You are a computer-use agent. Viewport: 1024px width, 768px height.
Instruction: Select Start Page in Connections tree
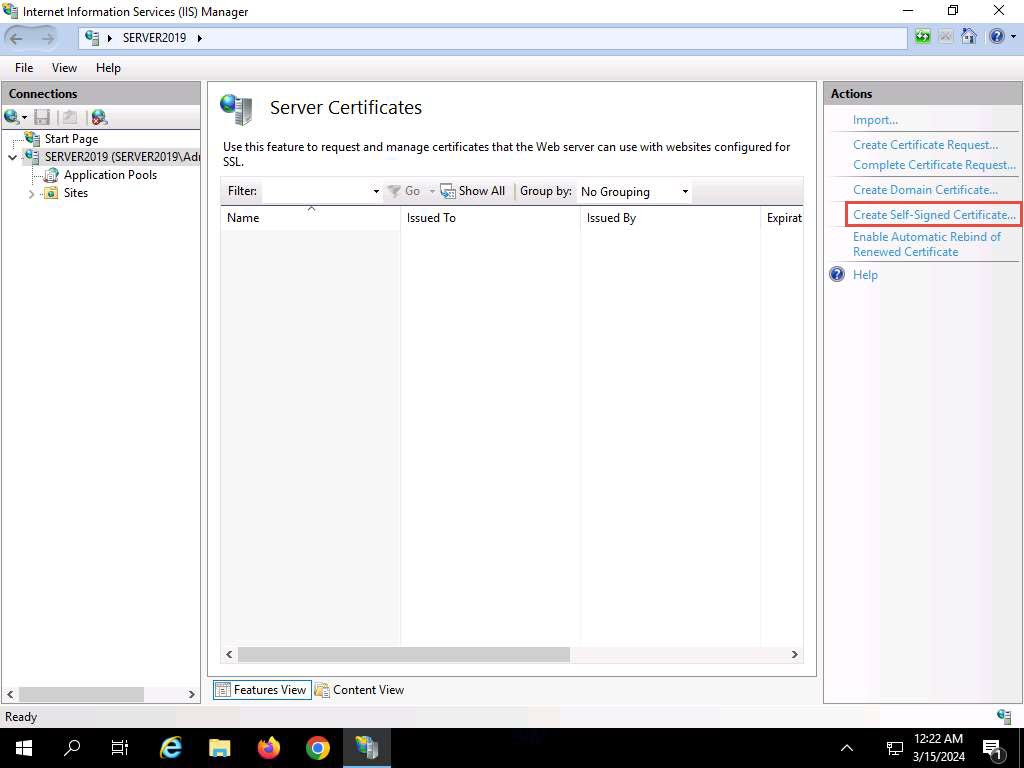pyautogui.click(x=71, y=139)
